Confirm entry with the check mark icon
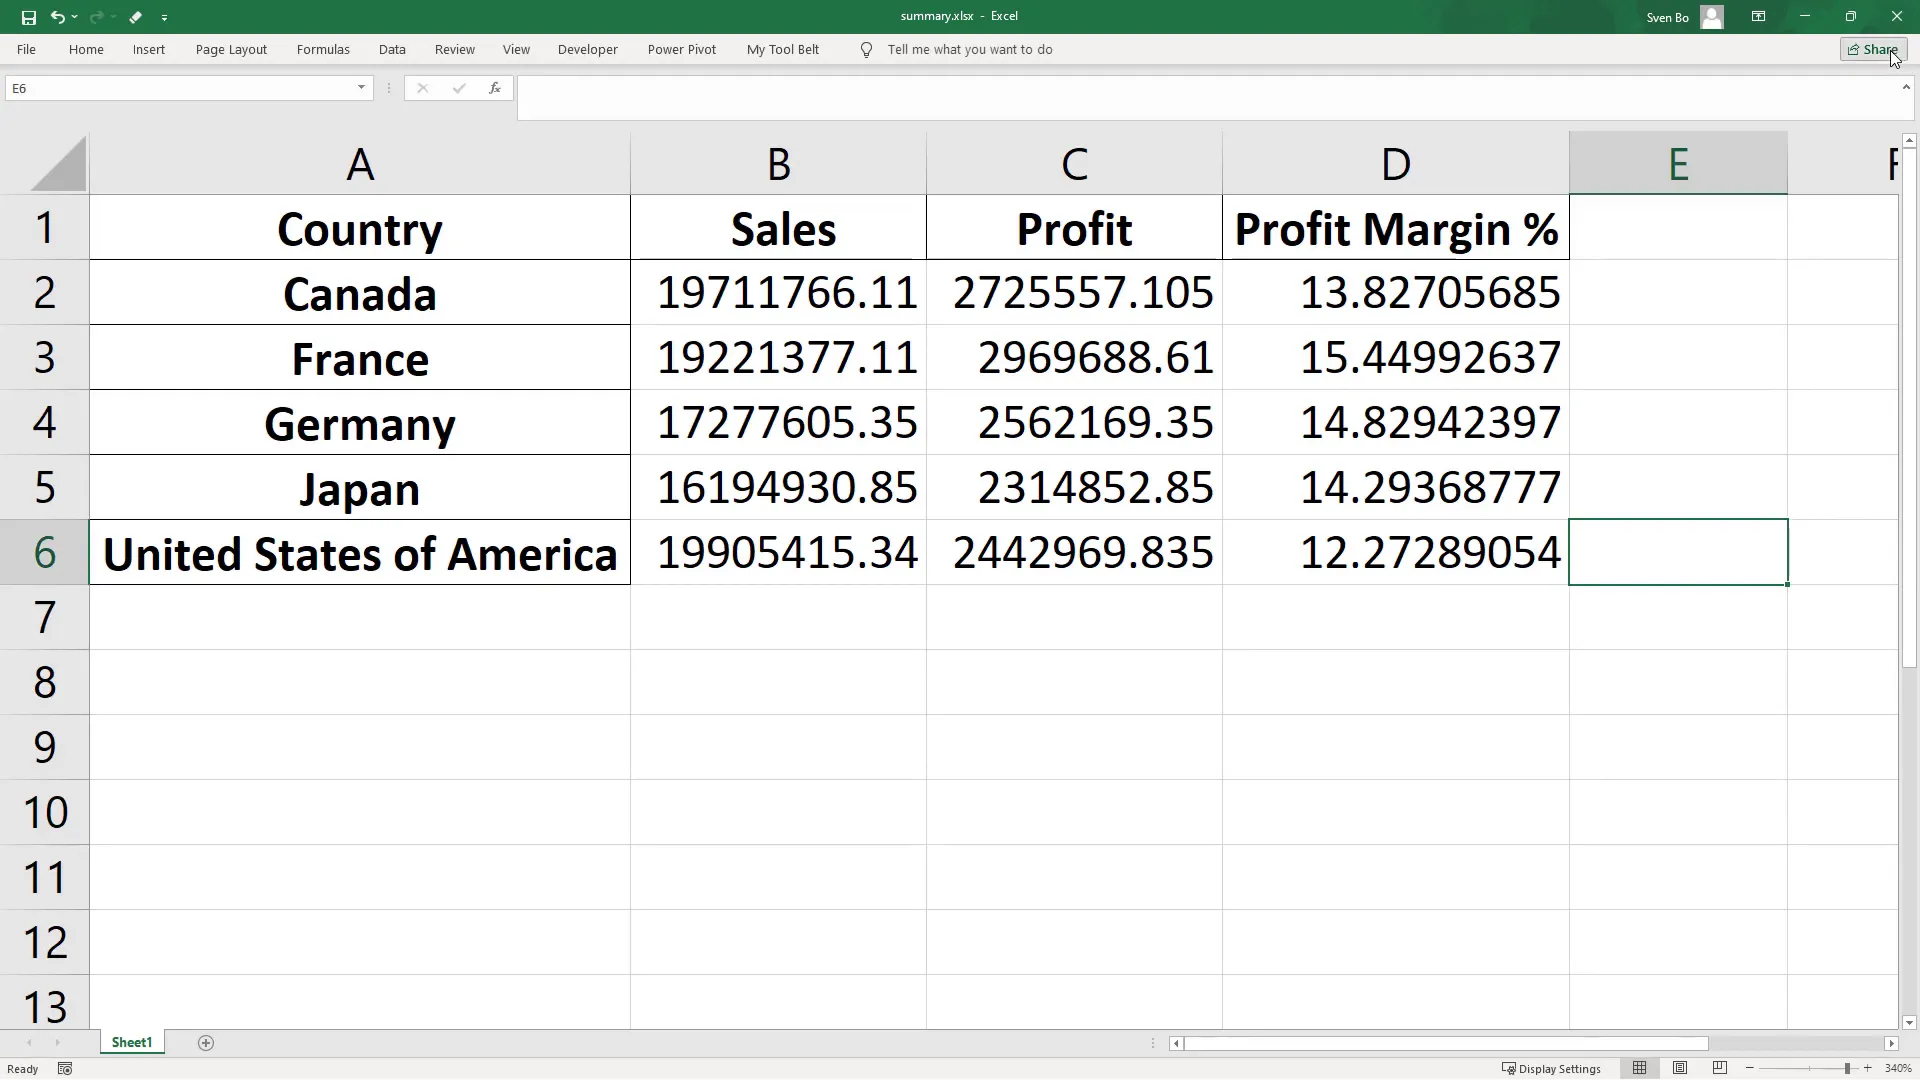This screenshot has height=1080, width=1920. click(458, 88)
